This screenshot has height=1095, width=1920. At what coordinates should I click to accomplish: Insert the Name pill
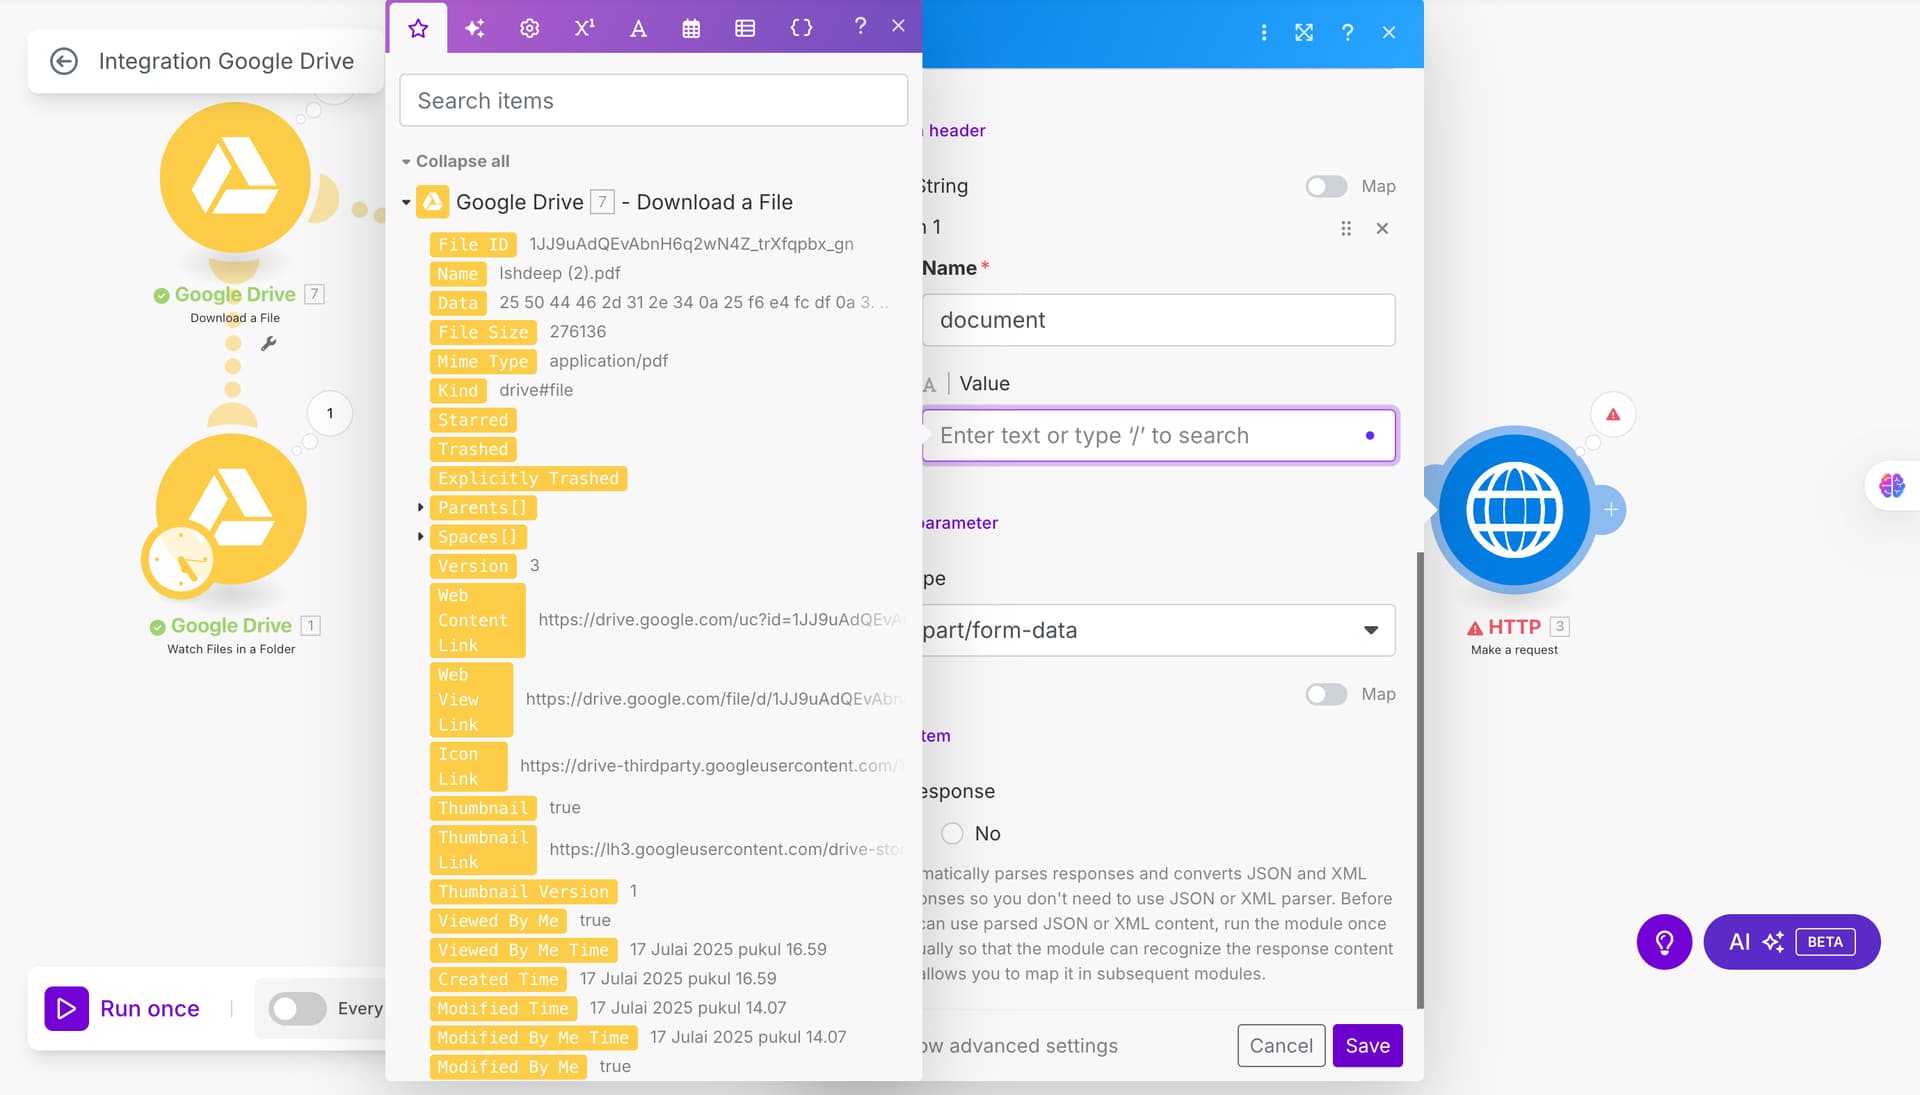tap(457, 274)
